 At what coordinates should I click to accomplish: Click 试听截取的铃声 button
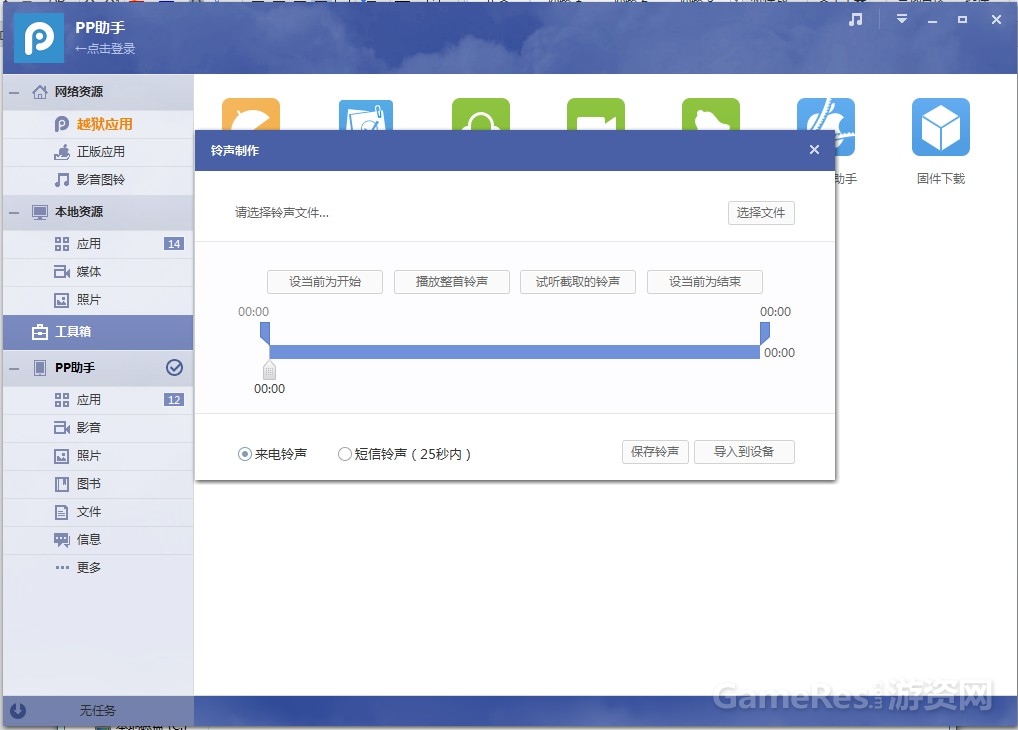(x=577, y=282)
